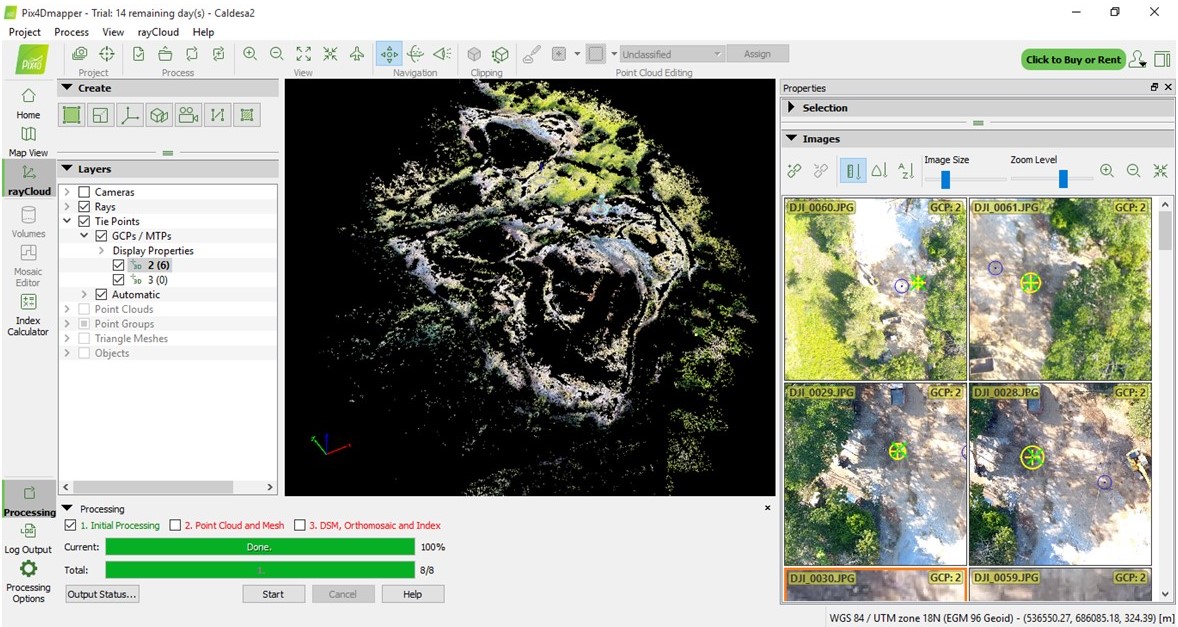
Task: Click the Output Status button
Action: [x=102, y=594]
